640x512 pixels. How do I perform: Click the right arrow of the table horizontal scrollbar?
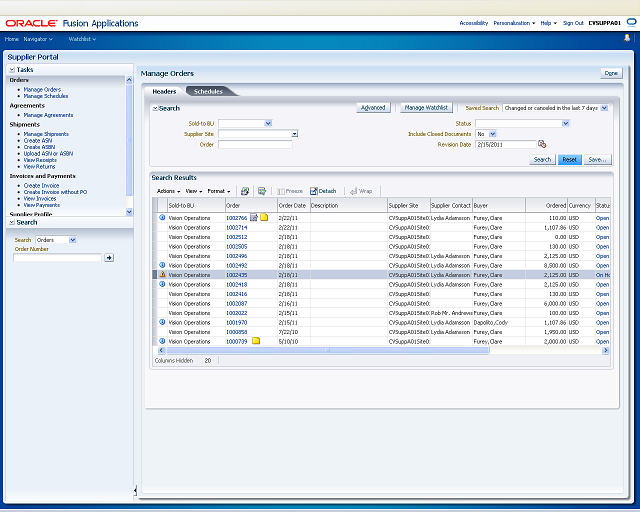pos(606,350)
